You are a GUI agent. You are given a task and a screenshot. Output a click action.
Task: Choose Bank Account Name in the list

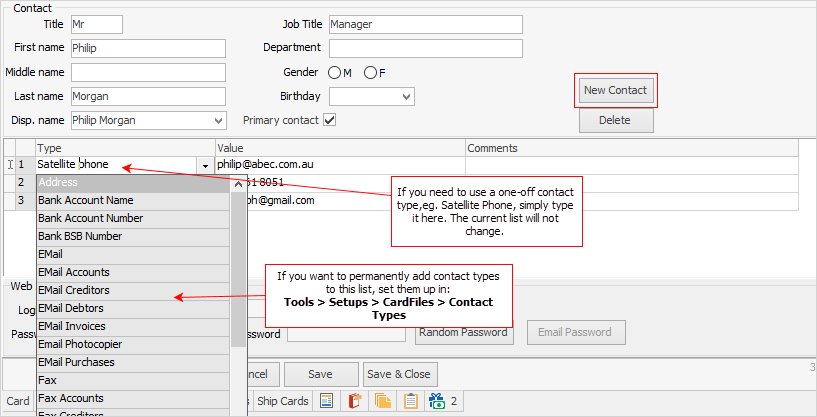pyautogui.click(x=133, y=201)
